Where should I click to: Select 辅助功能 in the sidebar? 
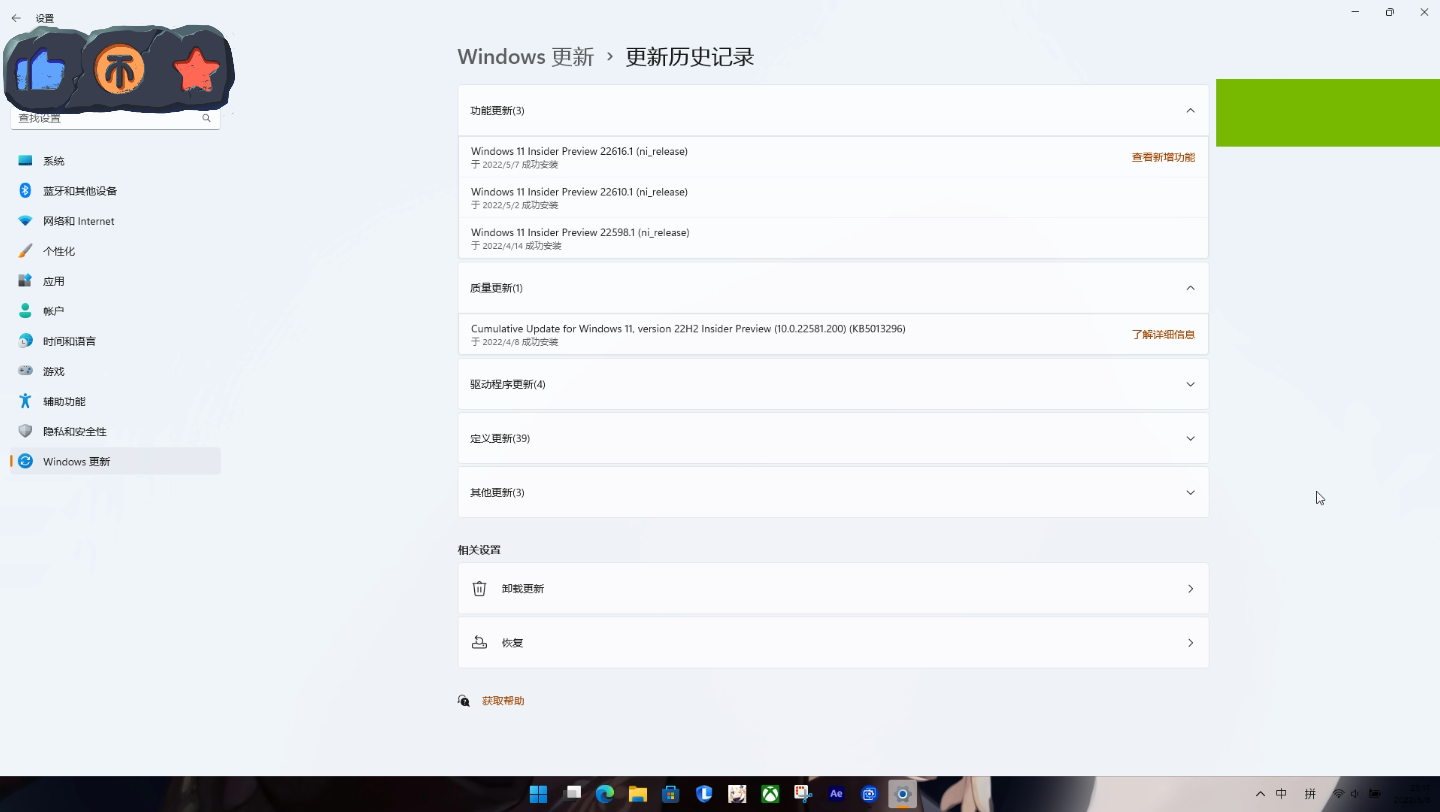pos(64,400)
